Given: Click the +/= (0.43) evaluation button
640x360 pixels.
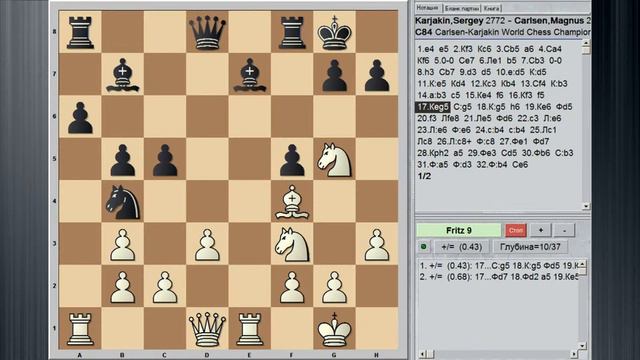Looking at the screenshot, I should 461,247.
